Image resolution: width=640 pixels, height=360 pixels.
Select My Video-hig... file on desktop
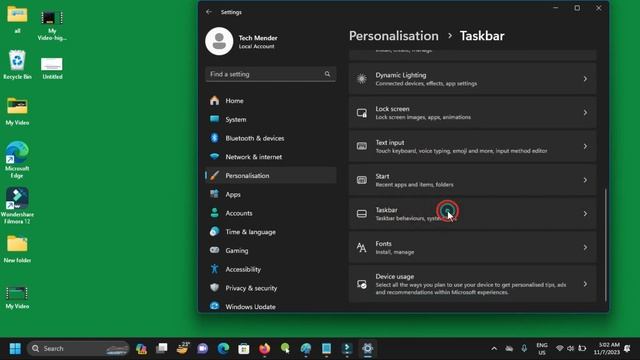coord(52,25)
